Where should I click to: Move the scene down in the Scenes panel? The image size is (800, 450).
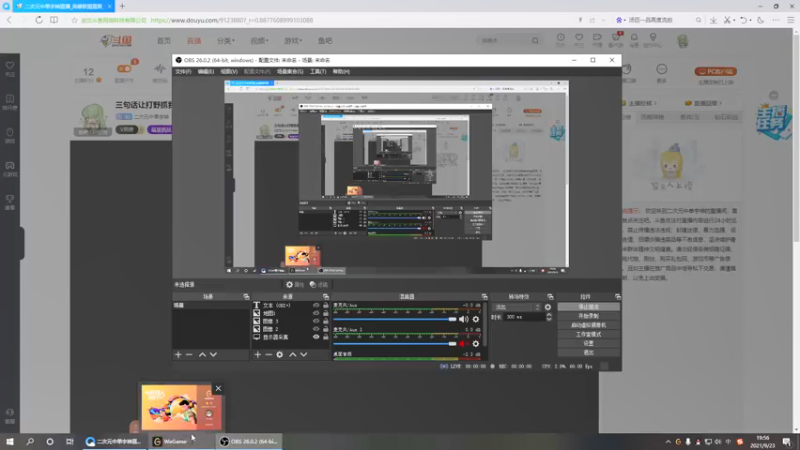[x=213, y=355]
